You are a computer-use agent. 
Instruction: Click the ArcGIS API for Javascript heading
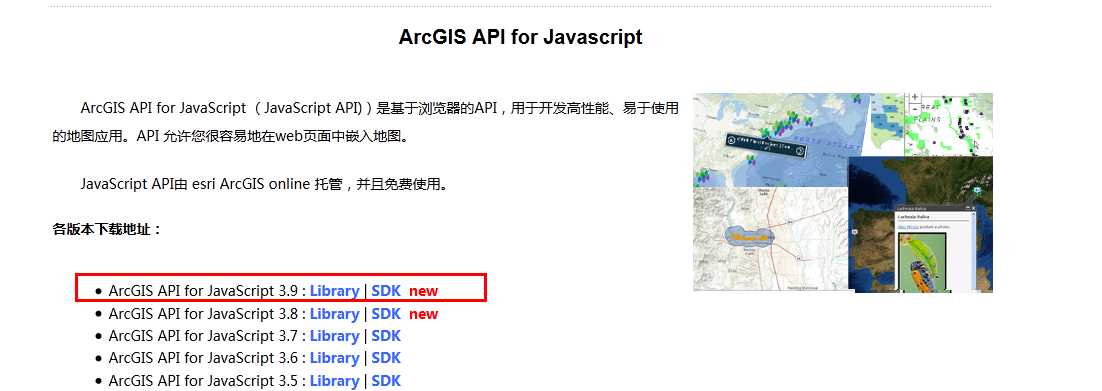click(x=520, y=37)
